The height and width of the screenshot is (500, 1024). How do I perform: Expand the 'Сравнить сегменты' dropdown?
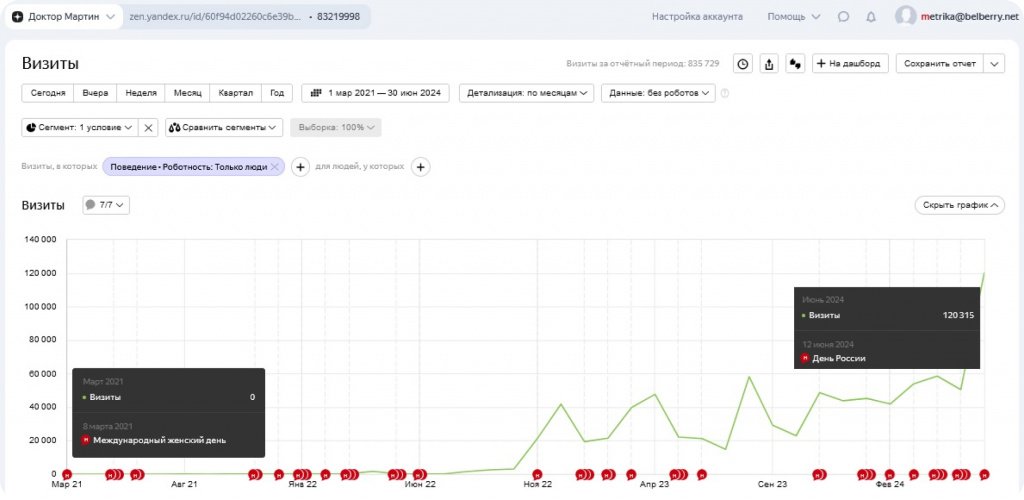(224, 127)
